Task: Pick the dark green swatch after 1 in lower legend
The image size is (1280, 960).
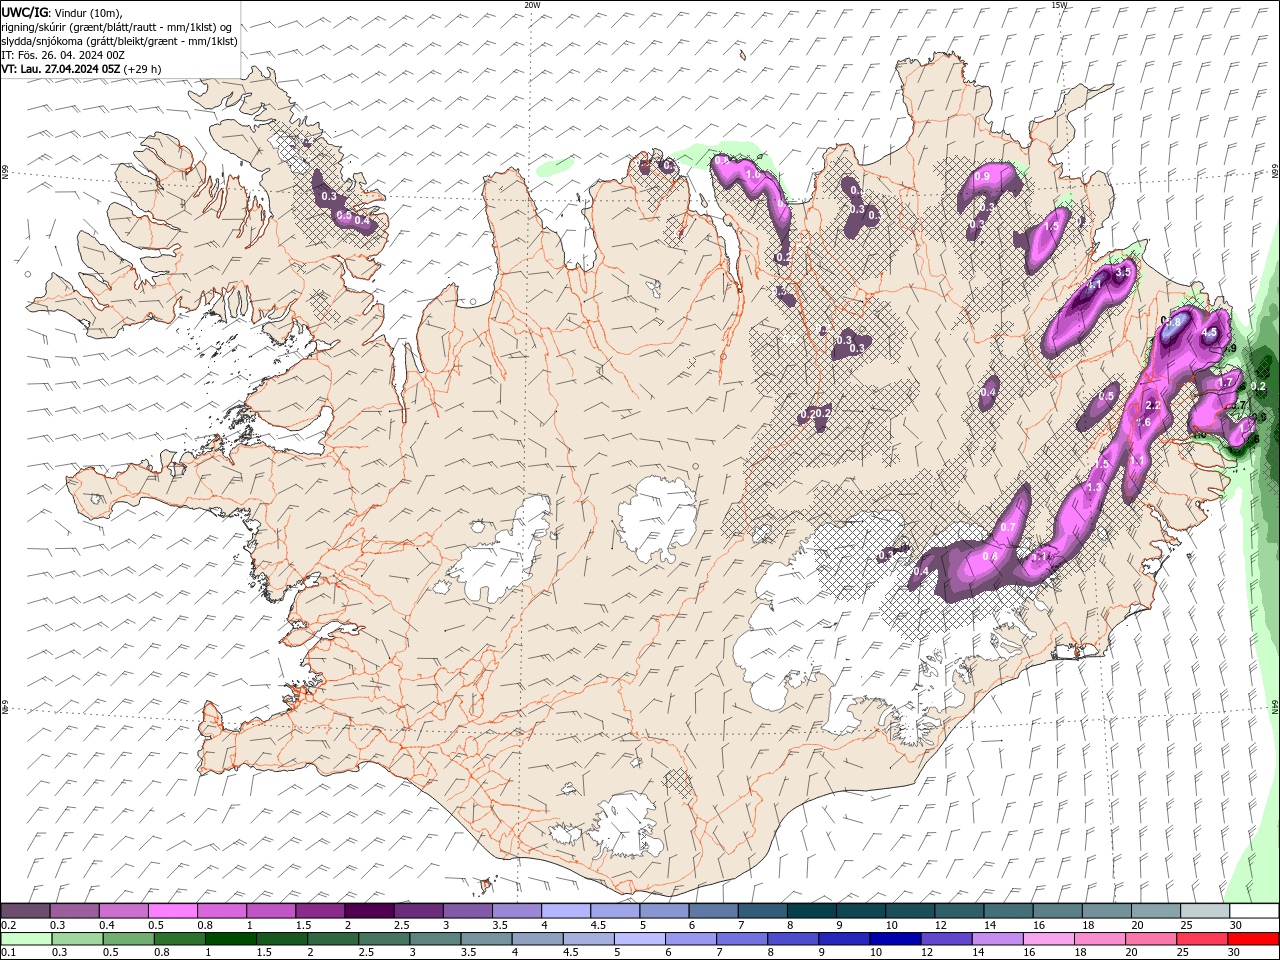Action: point(232,939)
